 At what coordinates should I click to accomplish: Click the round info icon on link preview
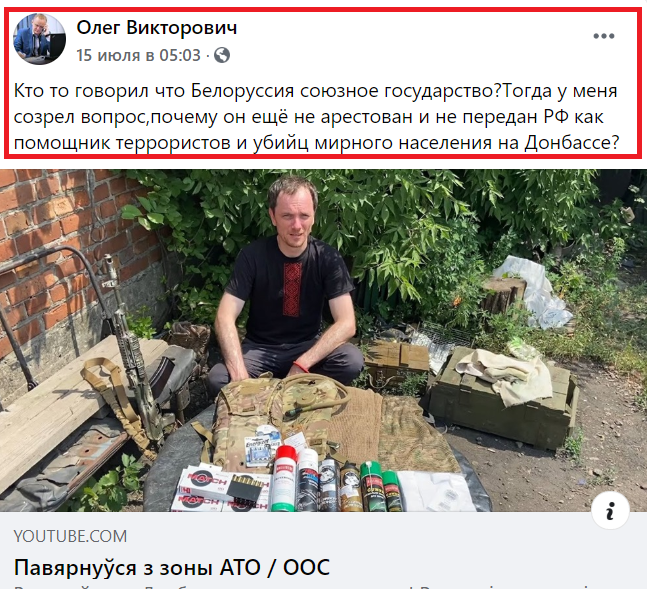(x=610, y=511)
